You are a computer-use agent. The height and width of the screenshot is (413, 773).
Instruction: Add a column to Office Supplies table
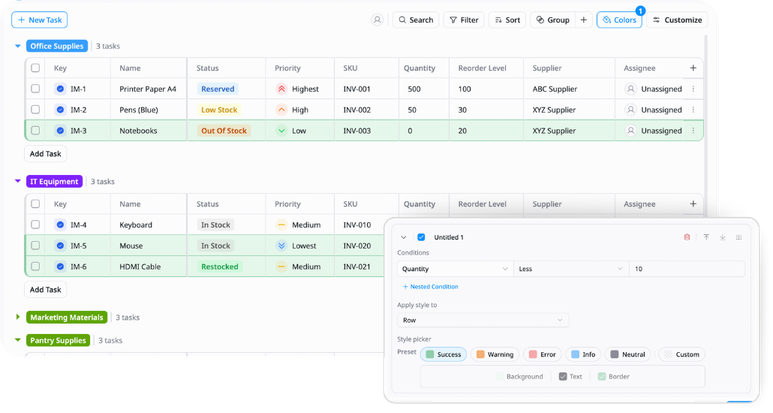tap(693, 68)
